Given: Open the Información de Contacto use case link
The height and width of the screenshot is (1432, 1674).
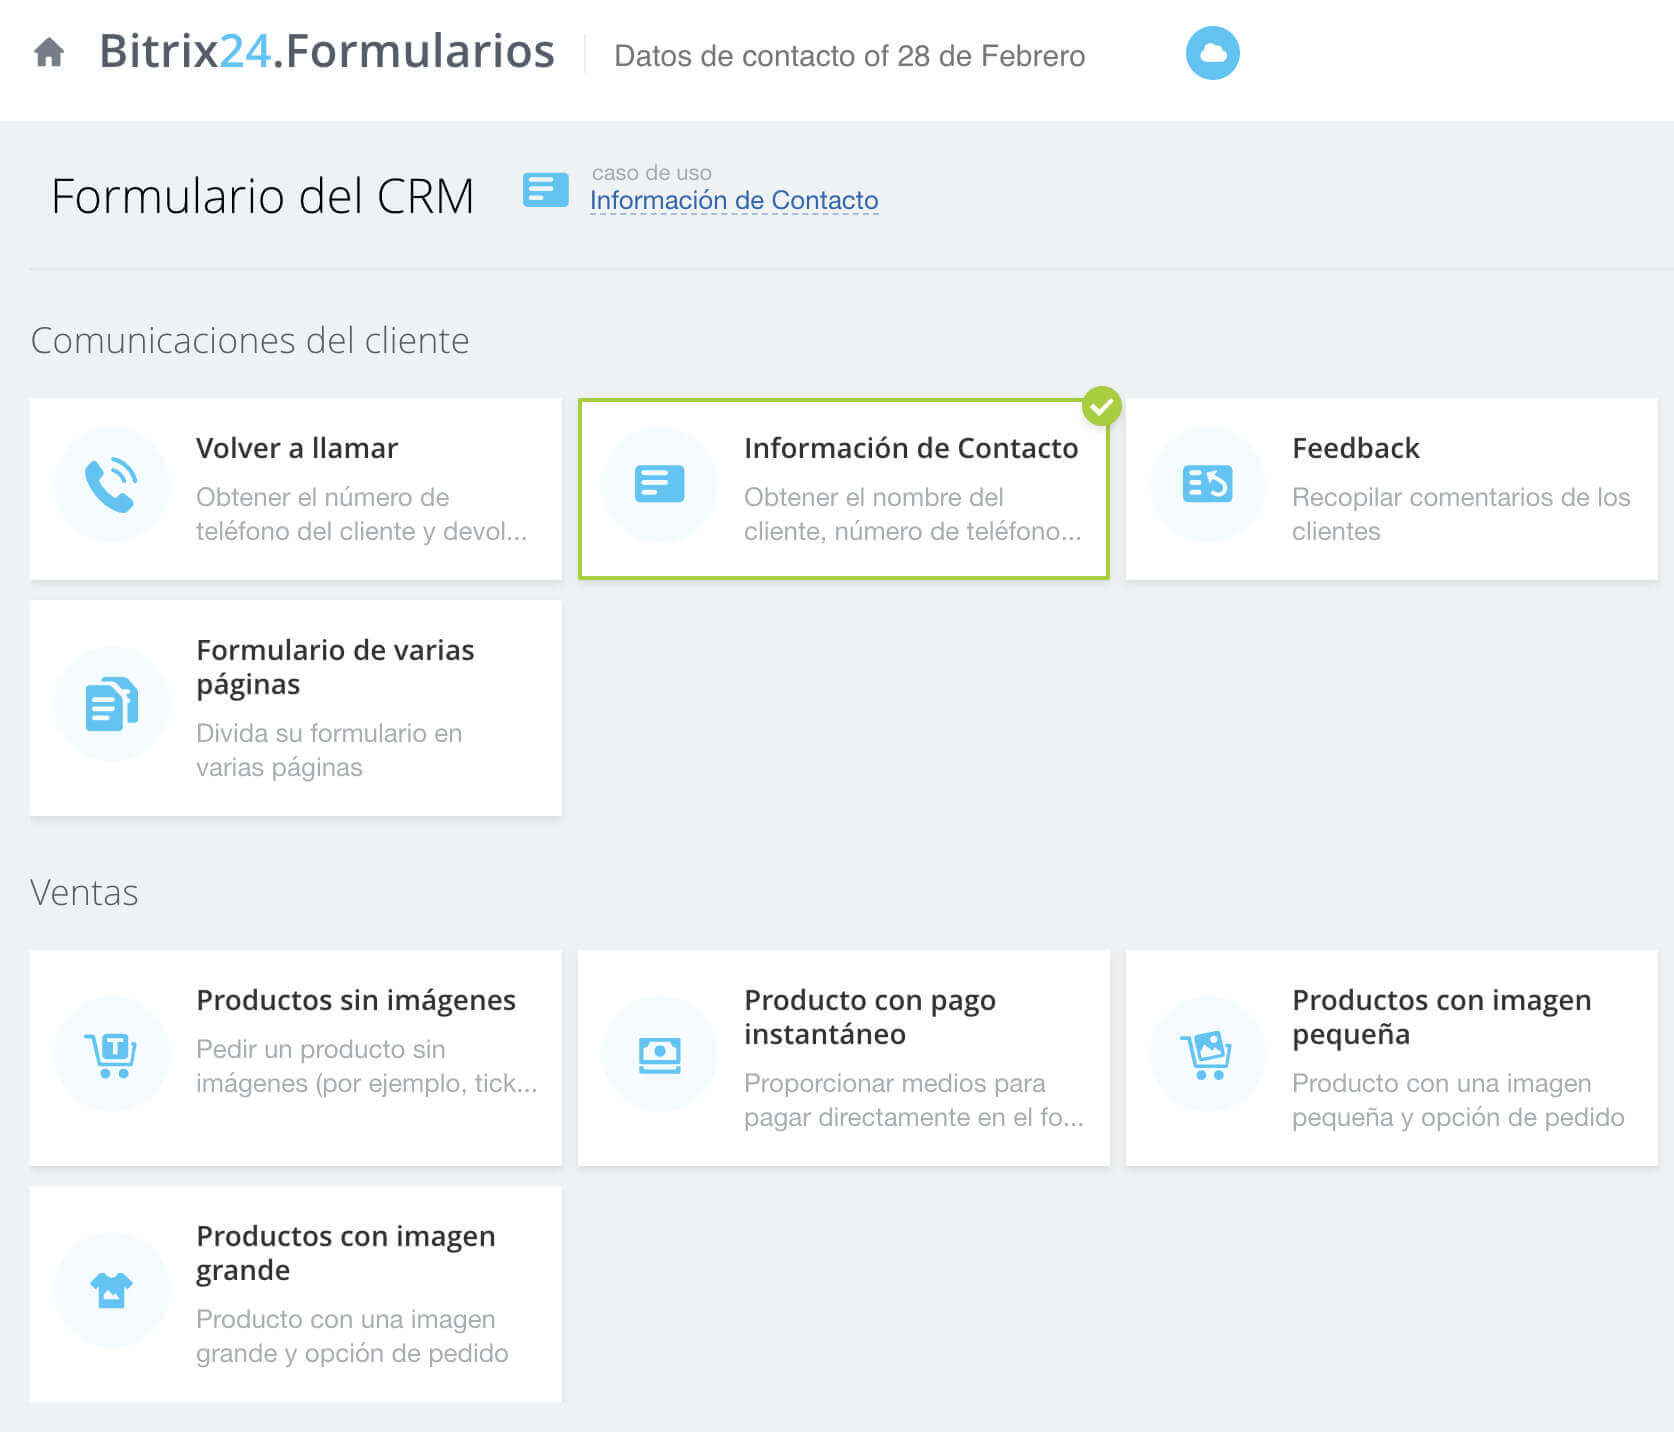Looking at the screenshot, I should 733,200.
